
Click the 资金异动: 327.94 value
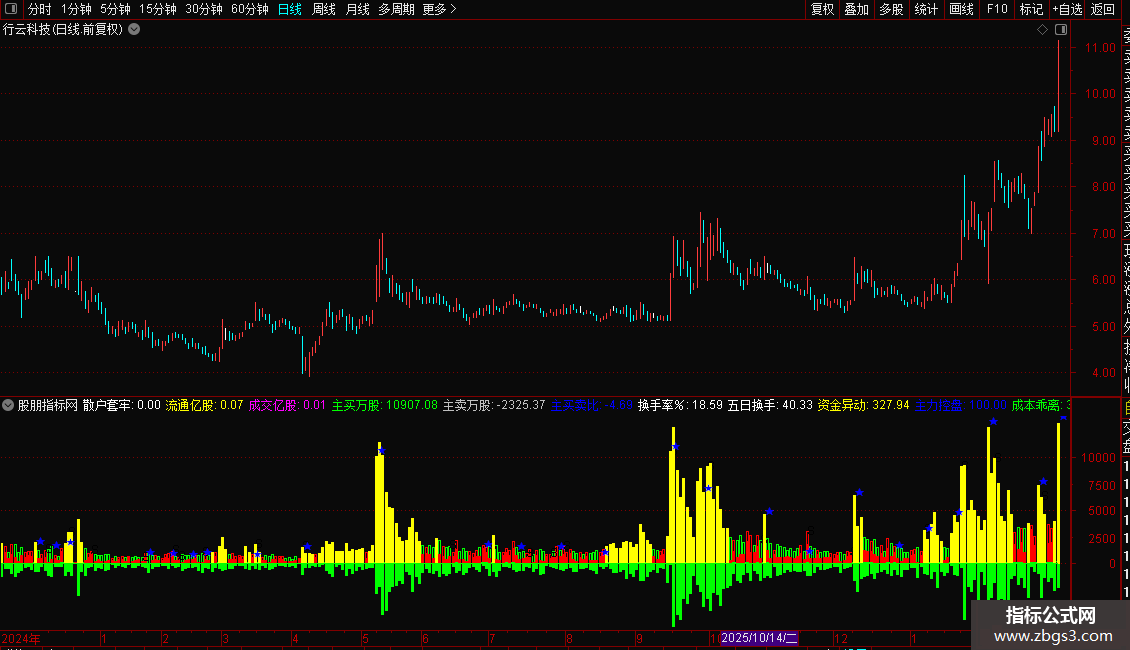(863, 405)
